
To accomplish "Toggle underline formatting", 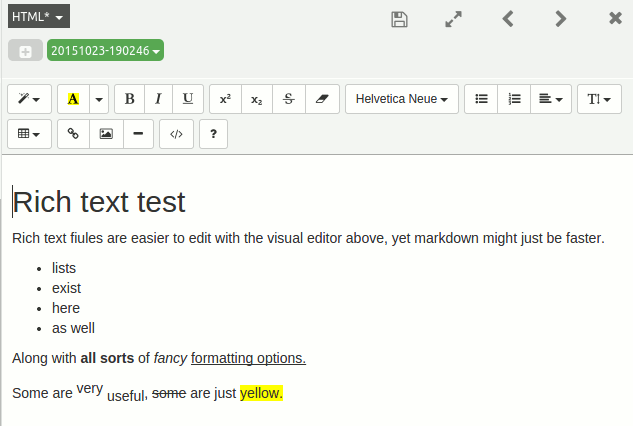I will pyautogui.click(x=188, y=99).
